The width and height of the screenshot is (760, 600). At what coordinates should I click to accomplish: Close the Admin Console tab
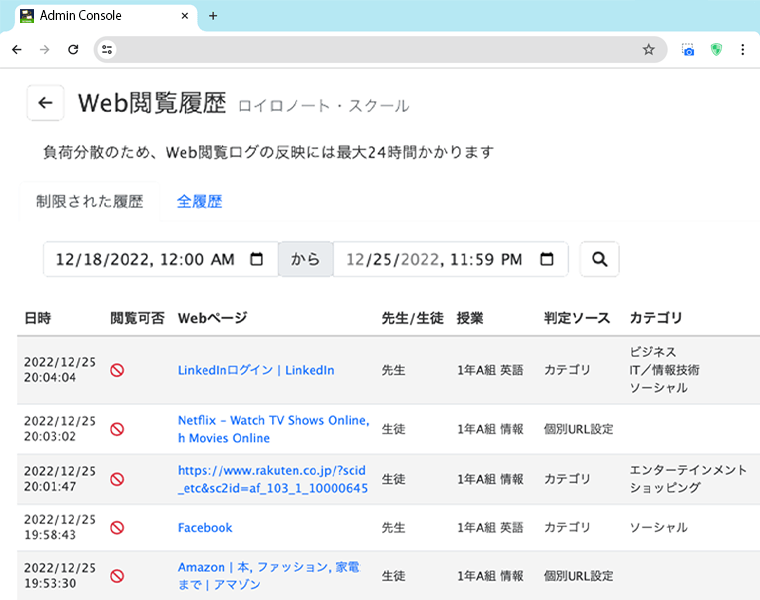185,16
